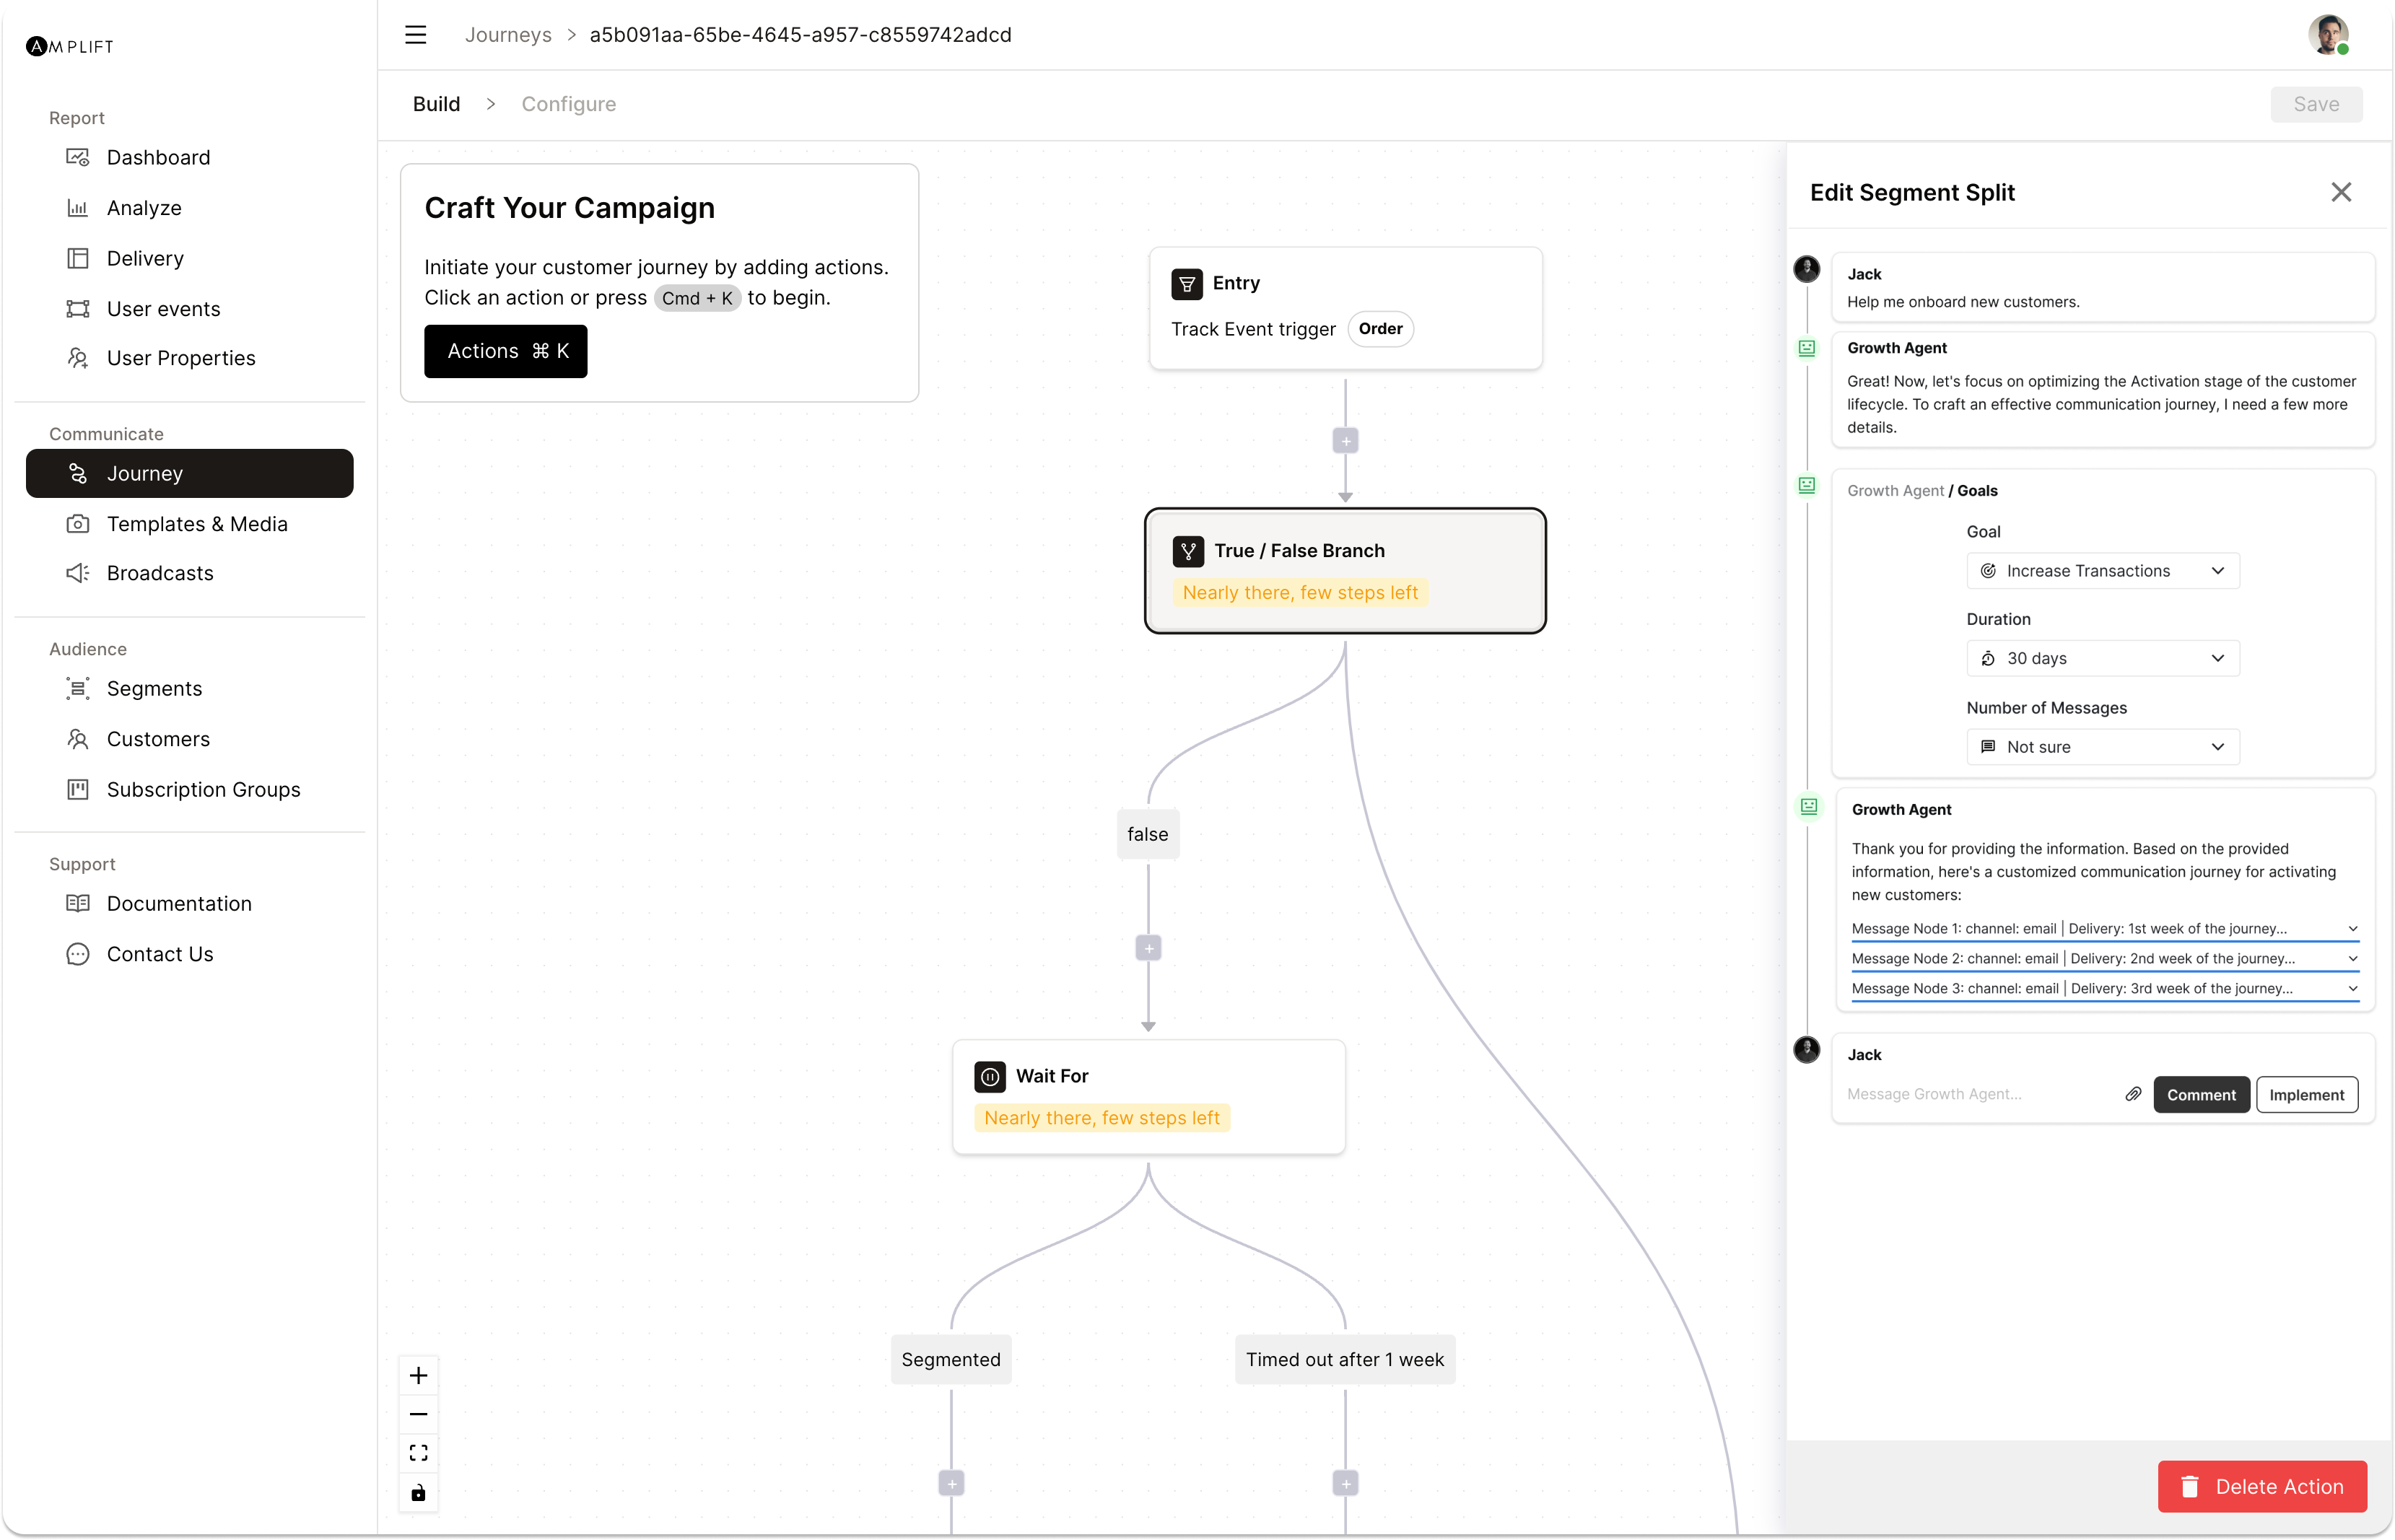Screen dimensions: 2395x1540
Task: Fit the journey to the view
Action: (418, 1452)
